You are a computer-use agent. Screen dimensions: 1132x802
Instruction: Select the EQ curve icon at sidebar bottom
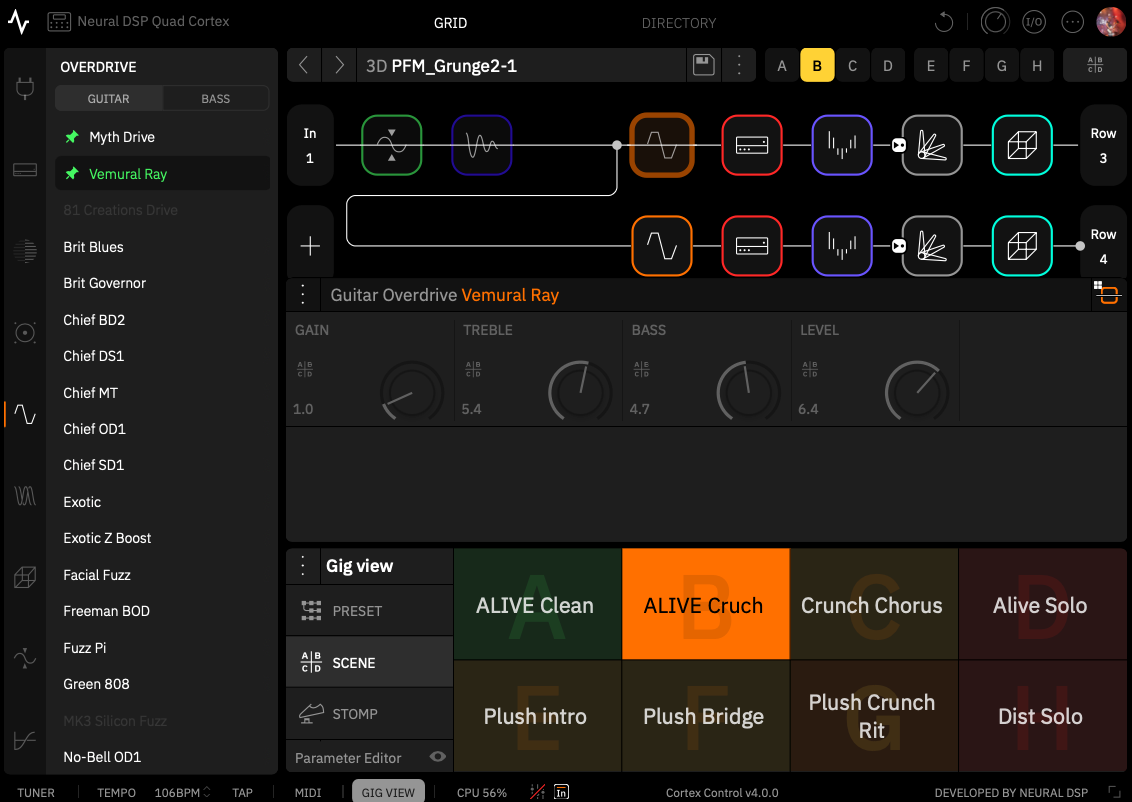point(25,741)
